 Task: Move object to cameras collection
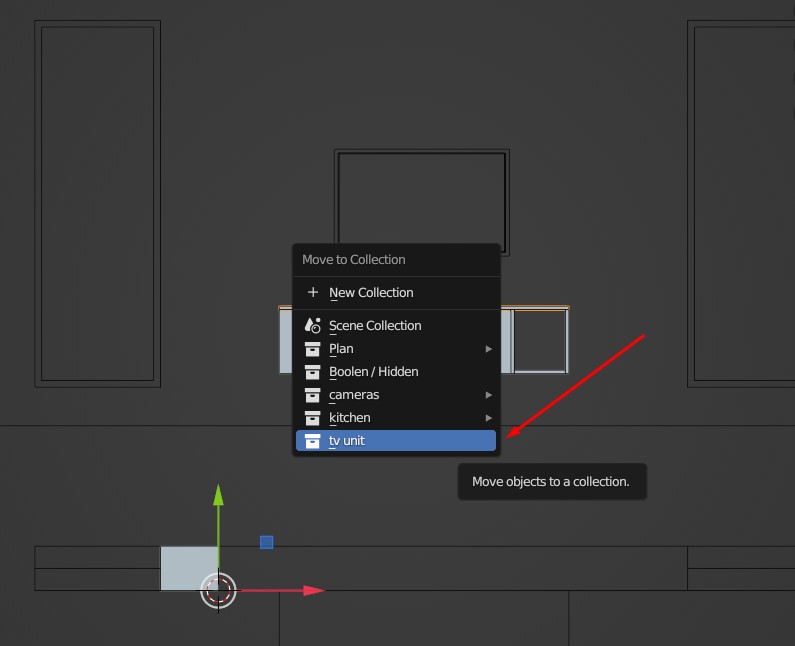click(x=396, y=394)
